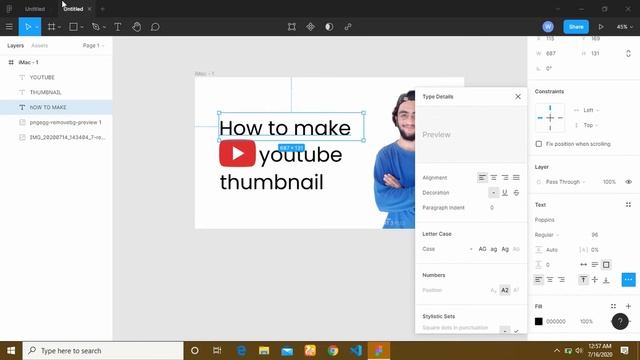Switch to first Untitled file tab
The image size is (640, 360).
tap(35, 9)
